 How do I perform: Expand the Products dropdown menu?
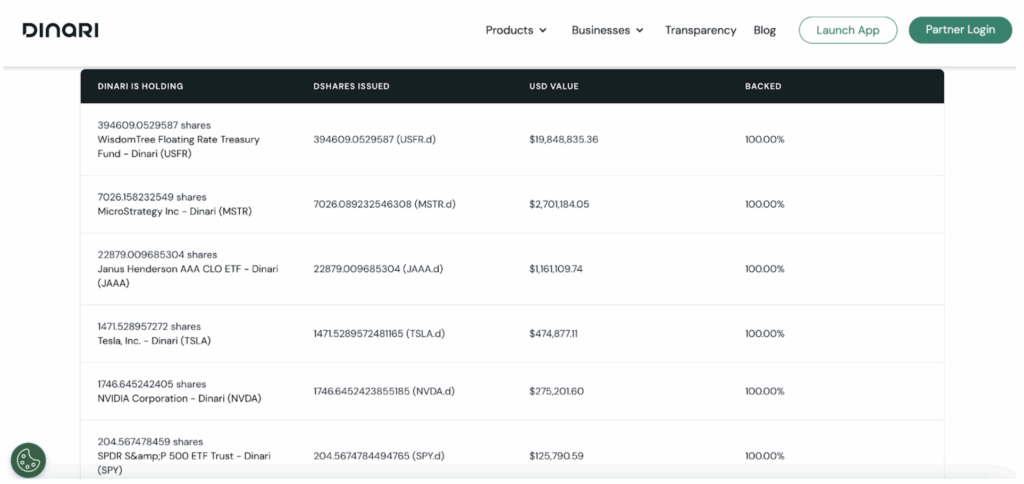pos(516,30)
